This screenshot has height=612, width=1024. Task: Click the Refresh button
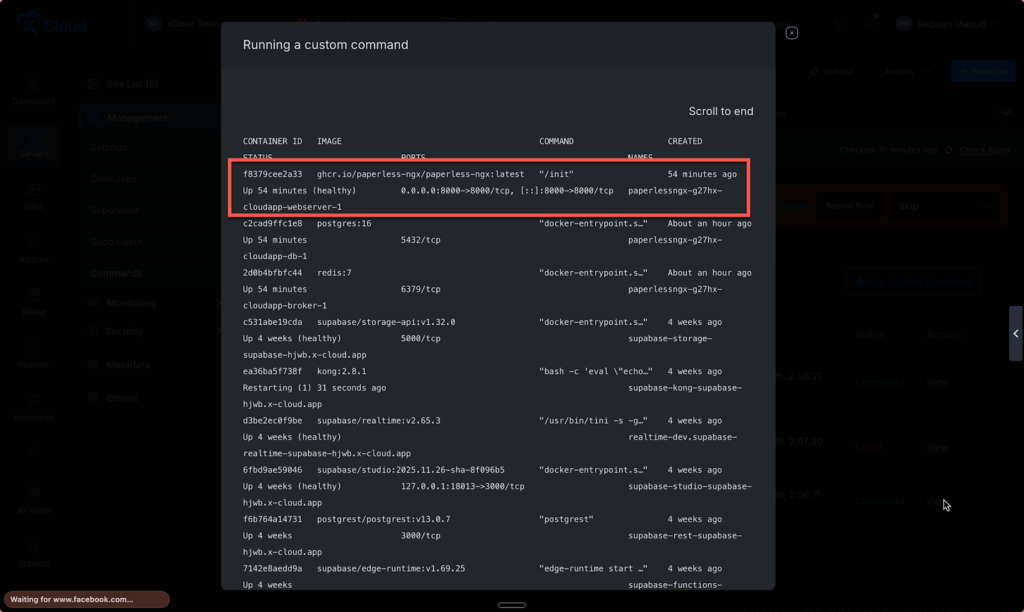coord(832,71)
